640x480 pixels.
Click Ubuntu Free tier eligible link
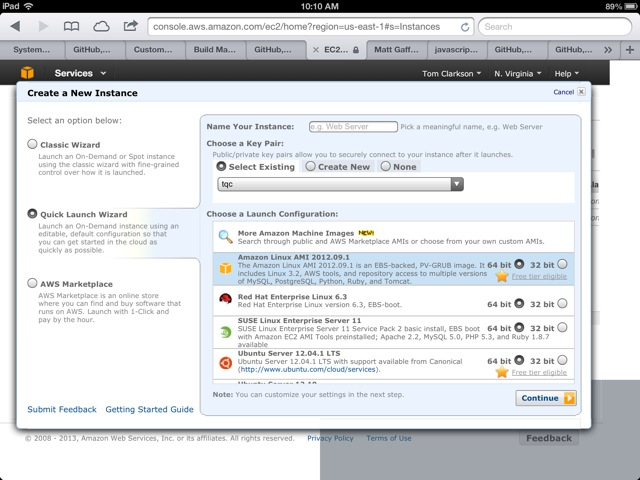click(x=539, y=372)
